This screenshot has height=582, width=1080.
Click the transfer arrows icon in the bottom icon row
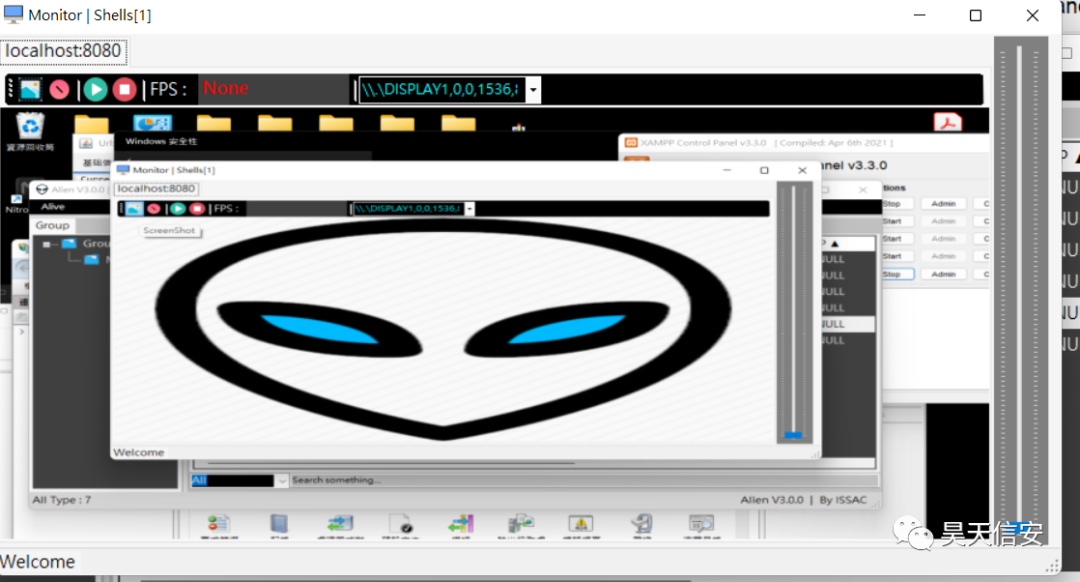pos(340,523)
